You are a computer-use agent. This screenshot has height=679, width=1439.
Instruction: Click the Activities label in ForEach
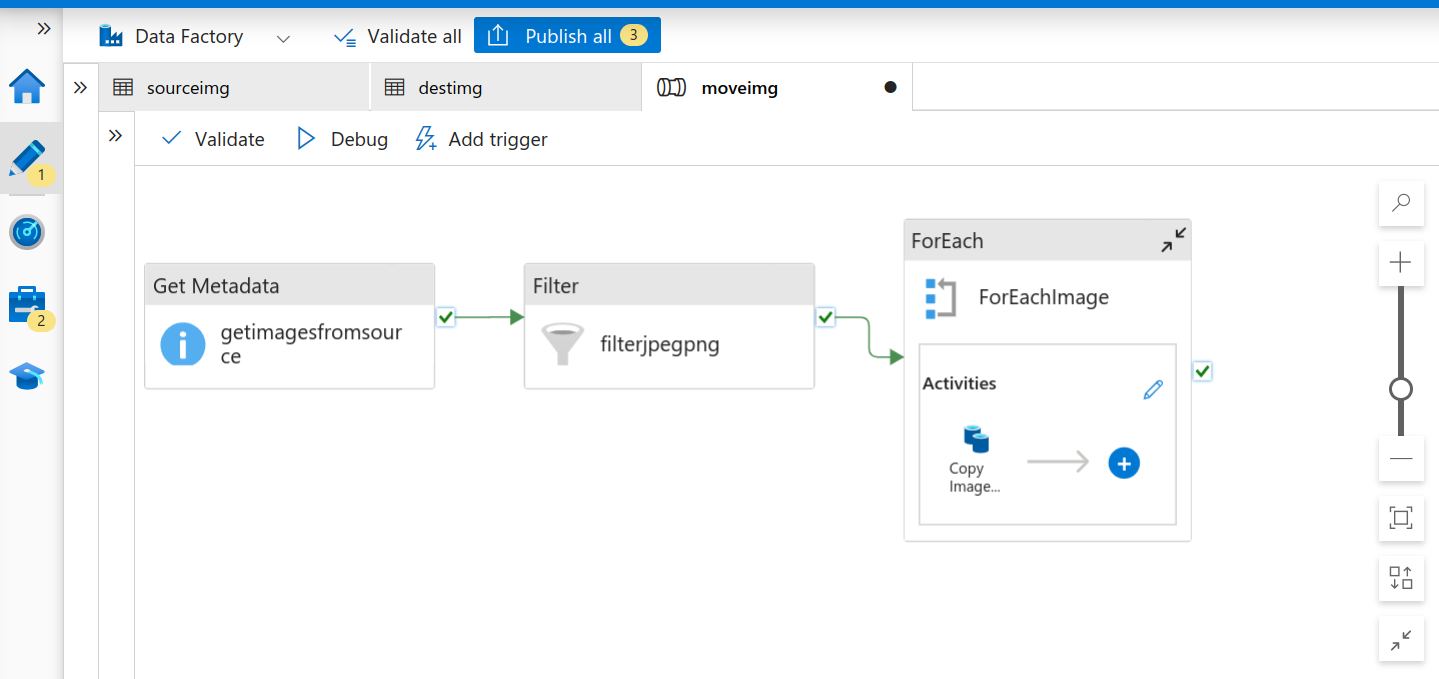coord(959,383)
